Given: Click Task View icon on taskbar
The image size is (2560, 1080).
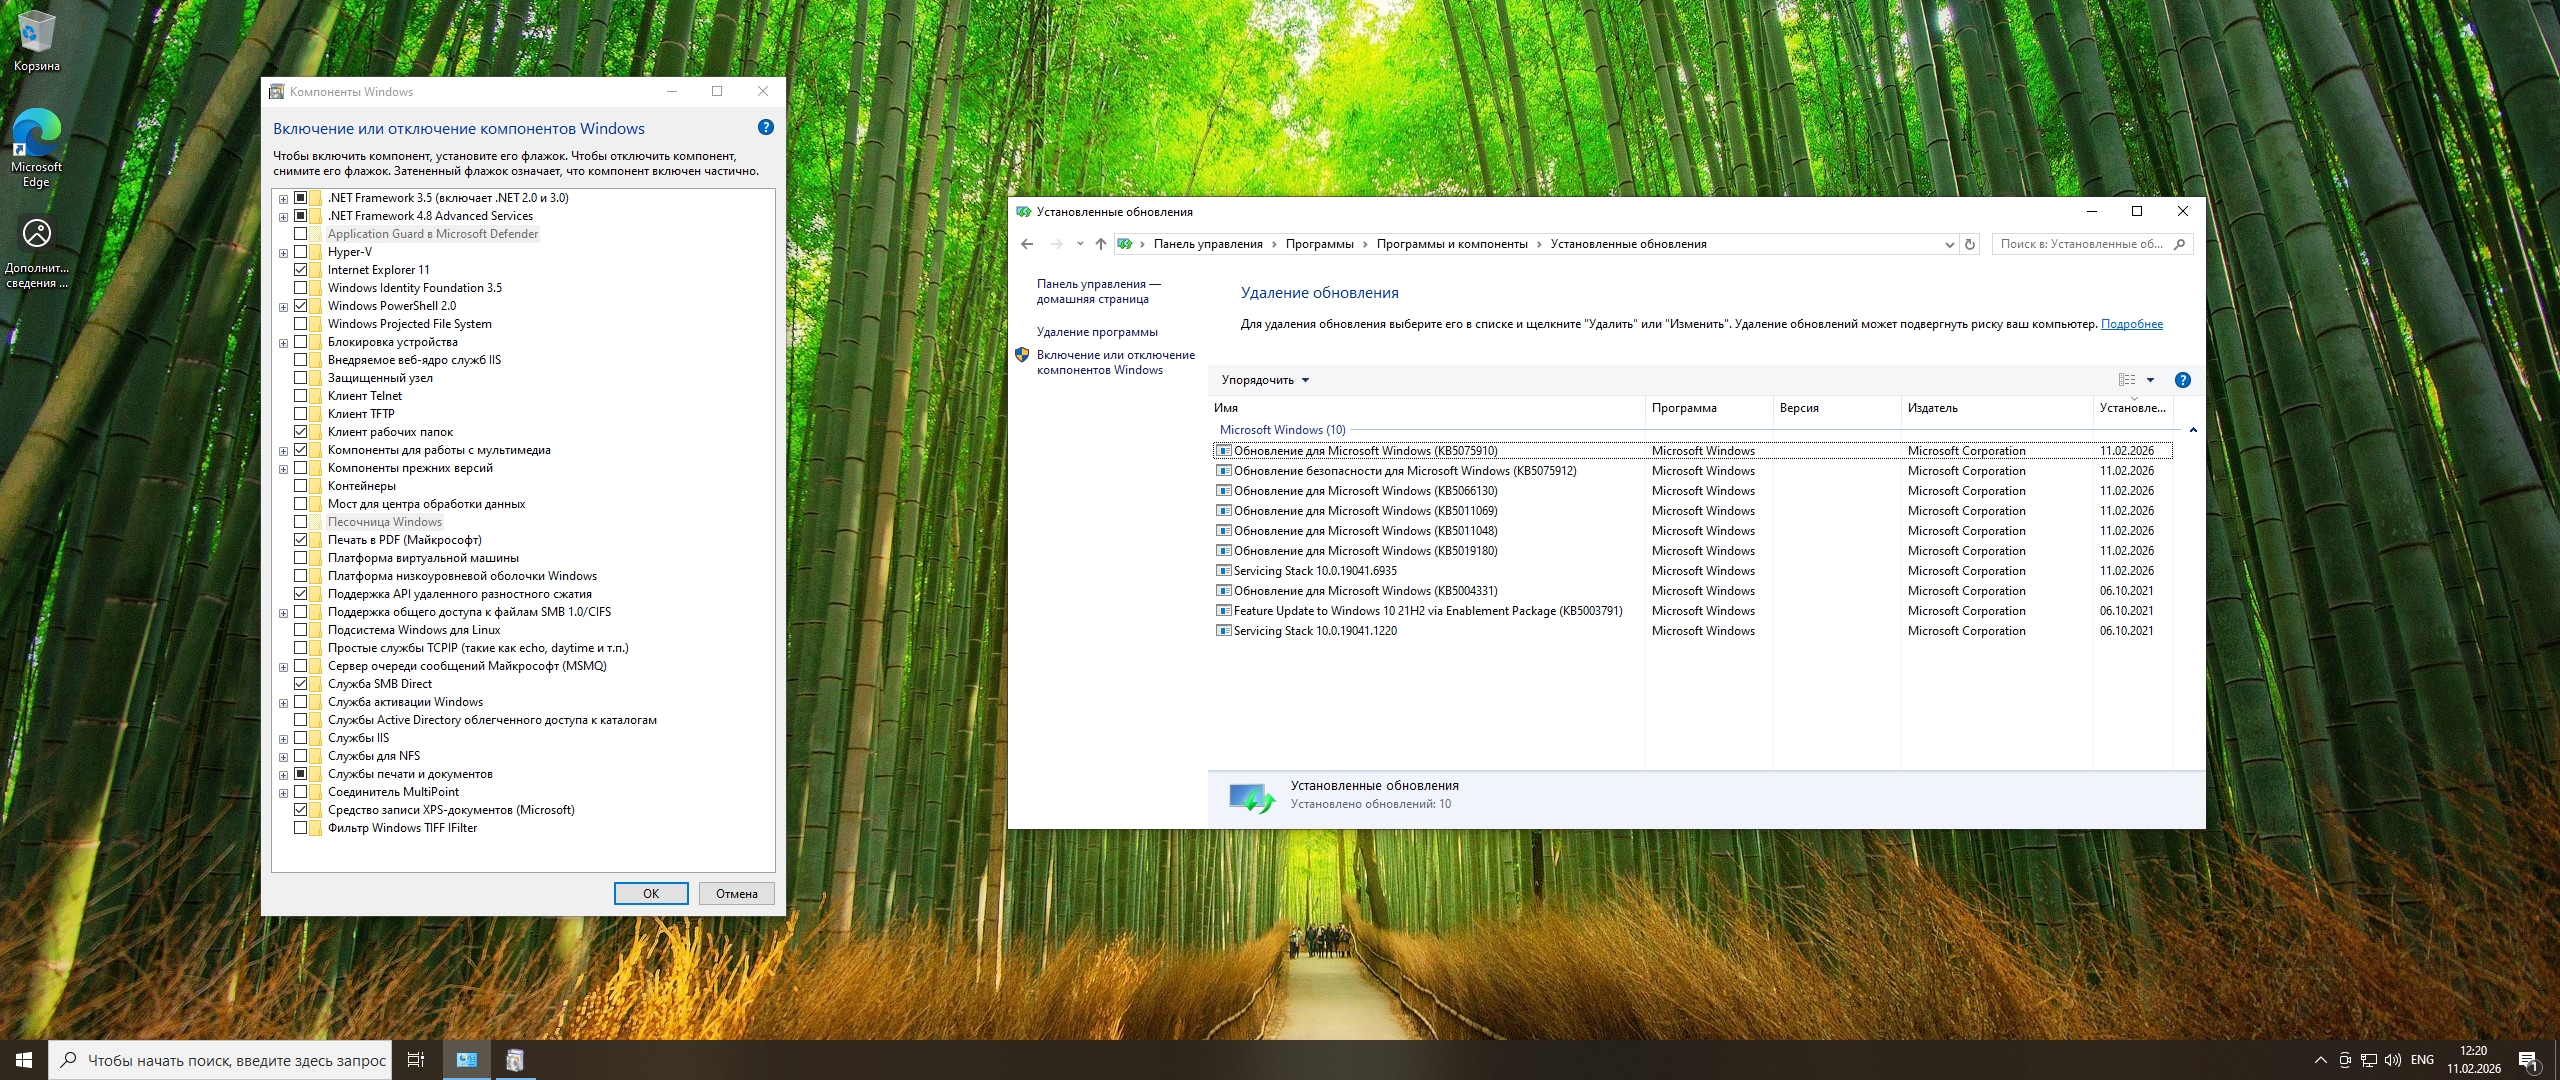Looking at the screenshot, I should pos(416,1060).
